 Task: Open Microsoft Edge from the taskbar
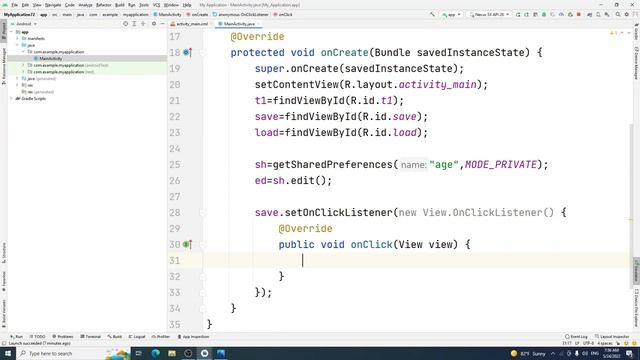click(x=156, y=353)
